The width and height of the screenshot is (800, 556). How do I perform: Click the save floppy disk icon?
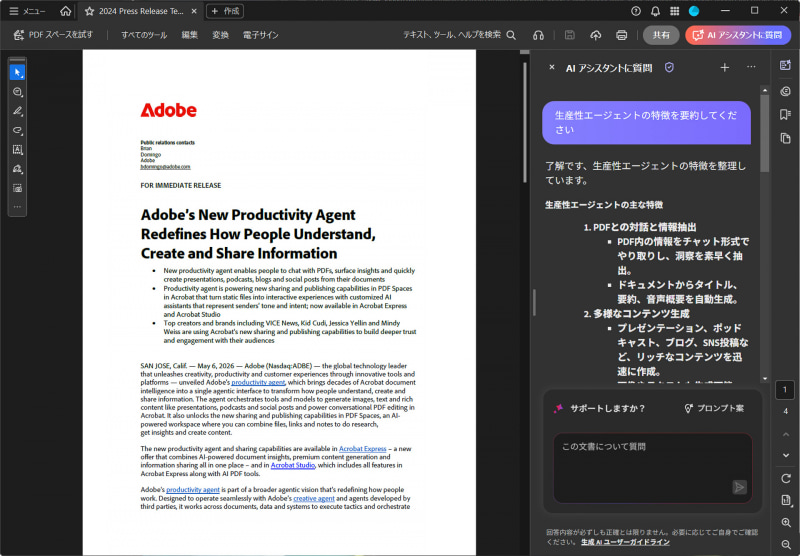[x=570, y=35]
